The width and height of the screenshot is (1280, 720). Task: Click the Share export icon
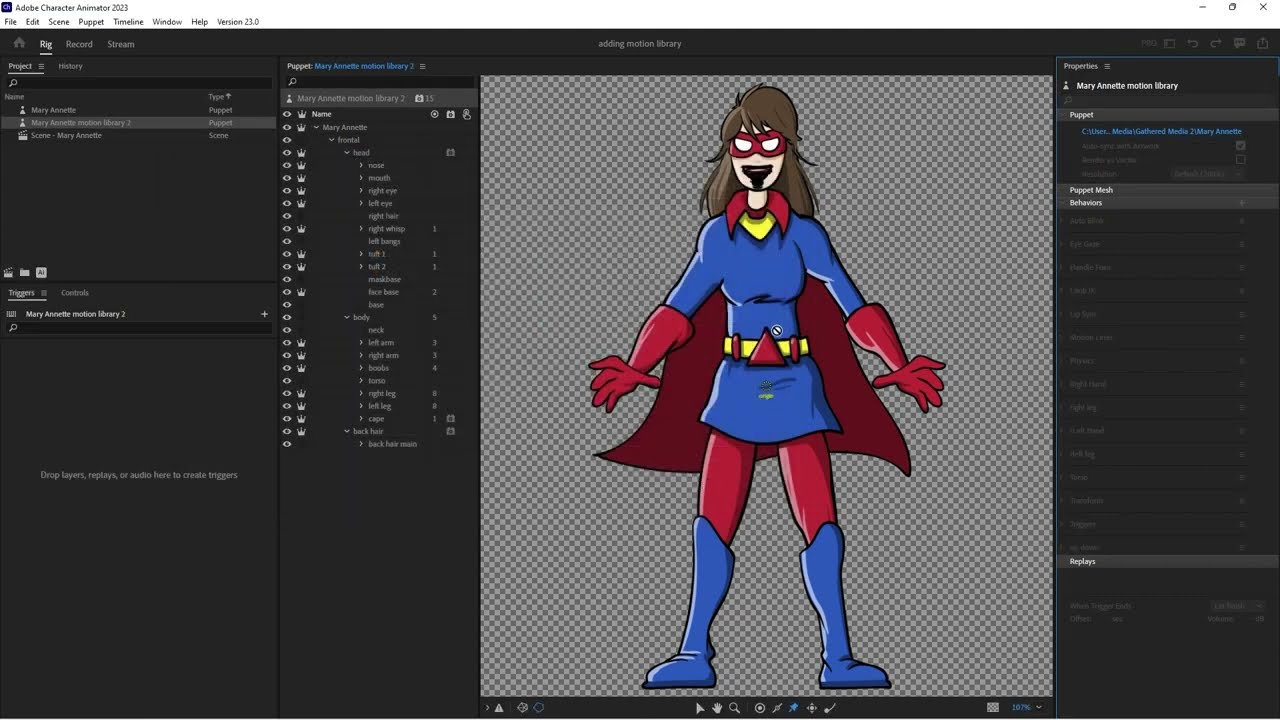1264,43
